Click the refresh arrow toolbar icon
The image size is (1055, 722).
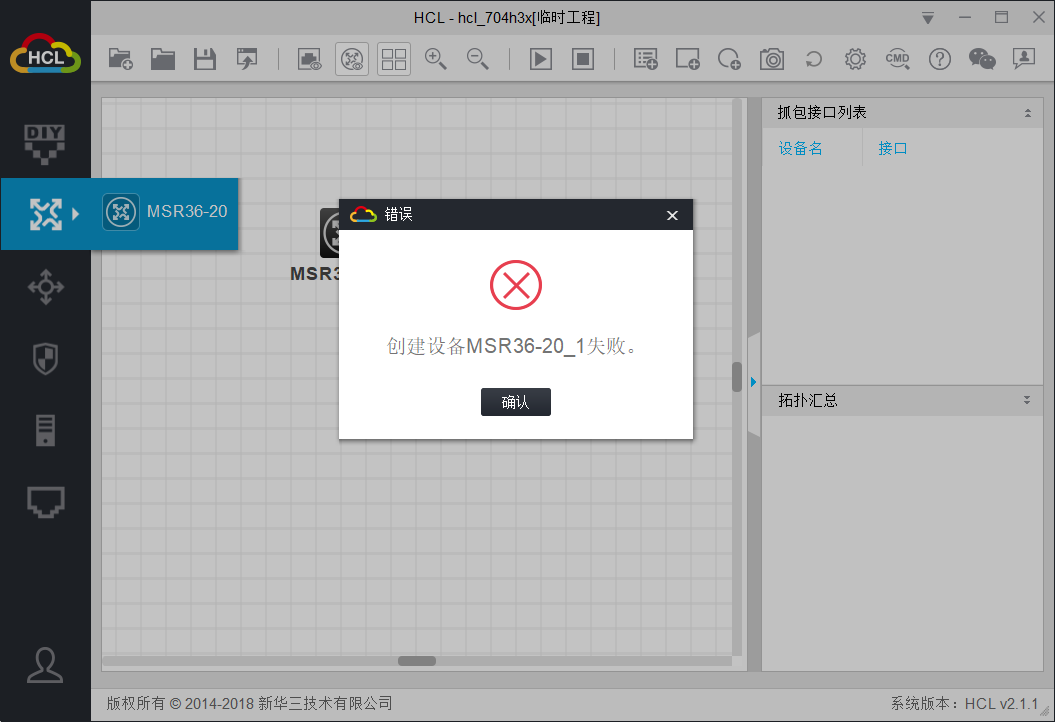tap(813, 59)
